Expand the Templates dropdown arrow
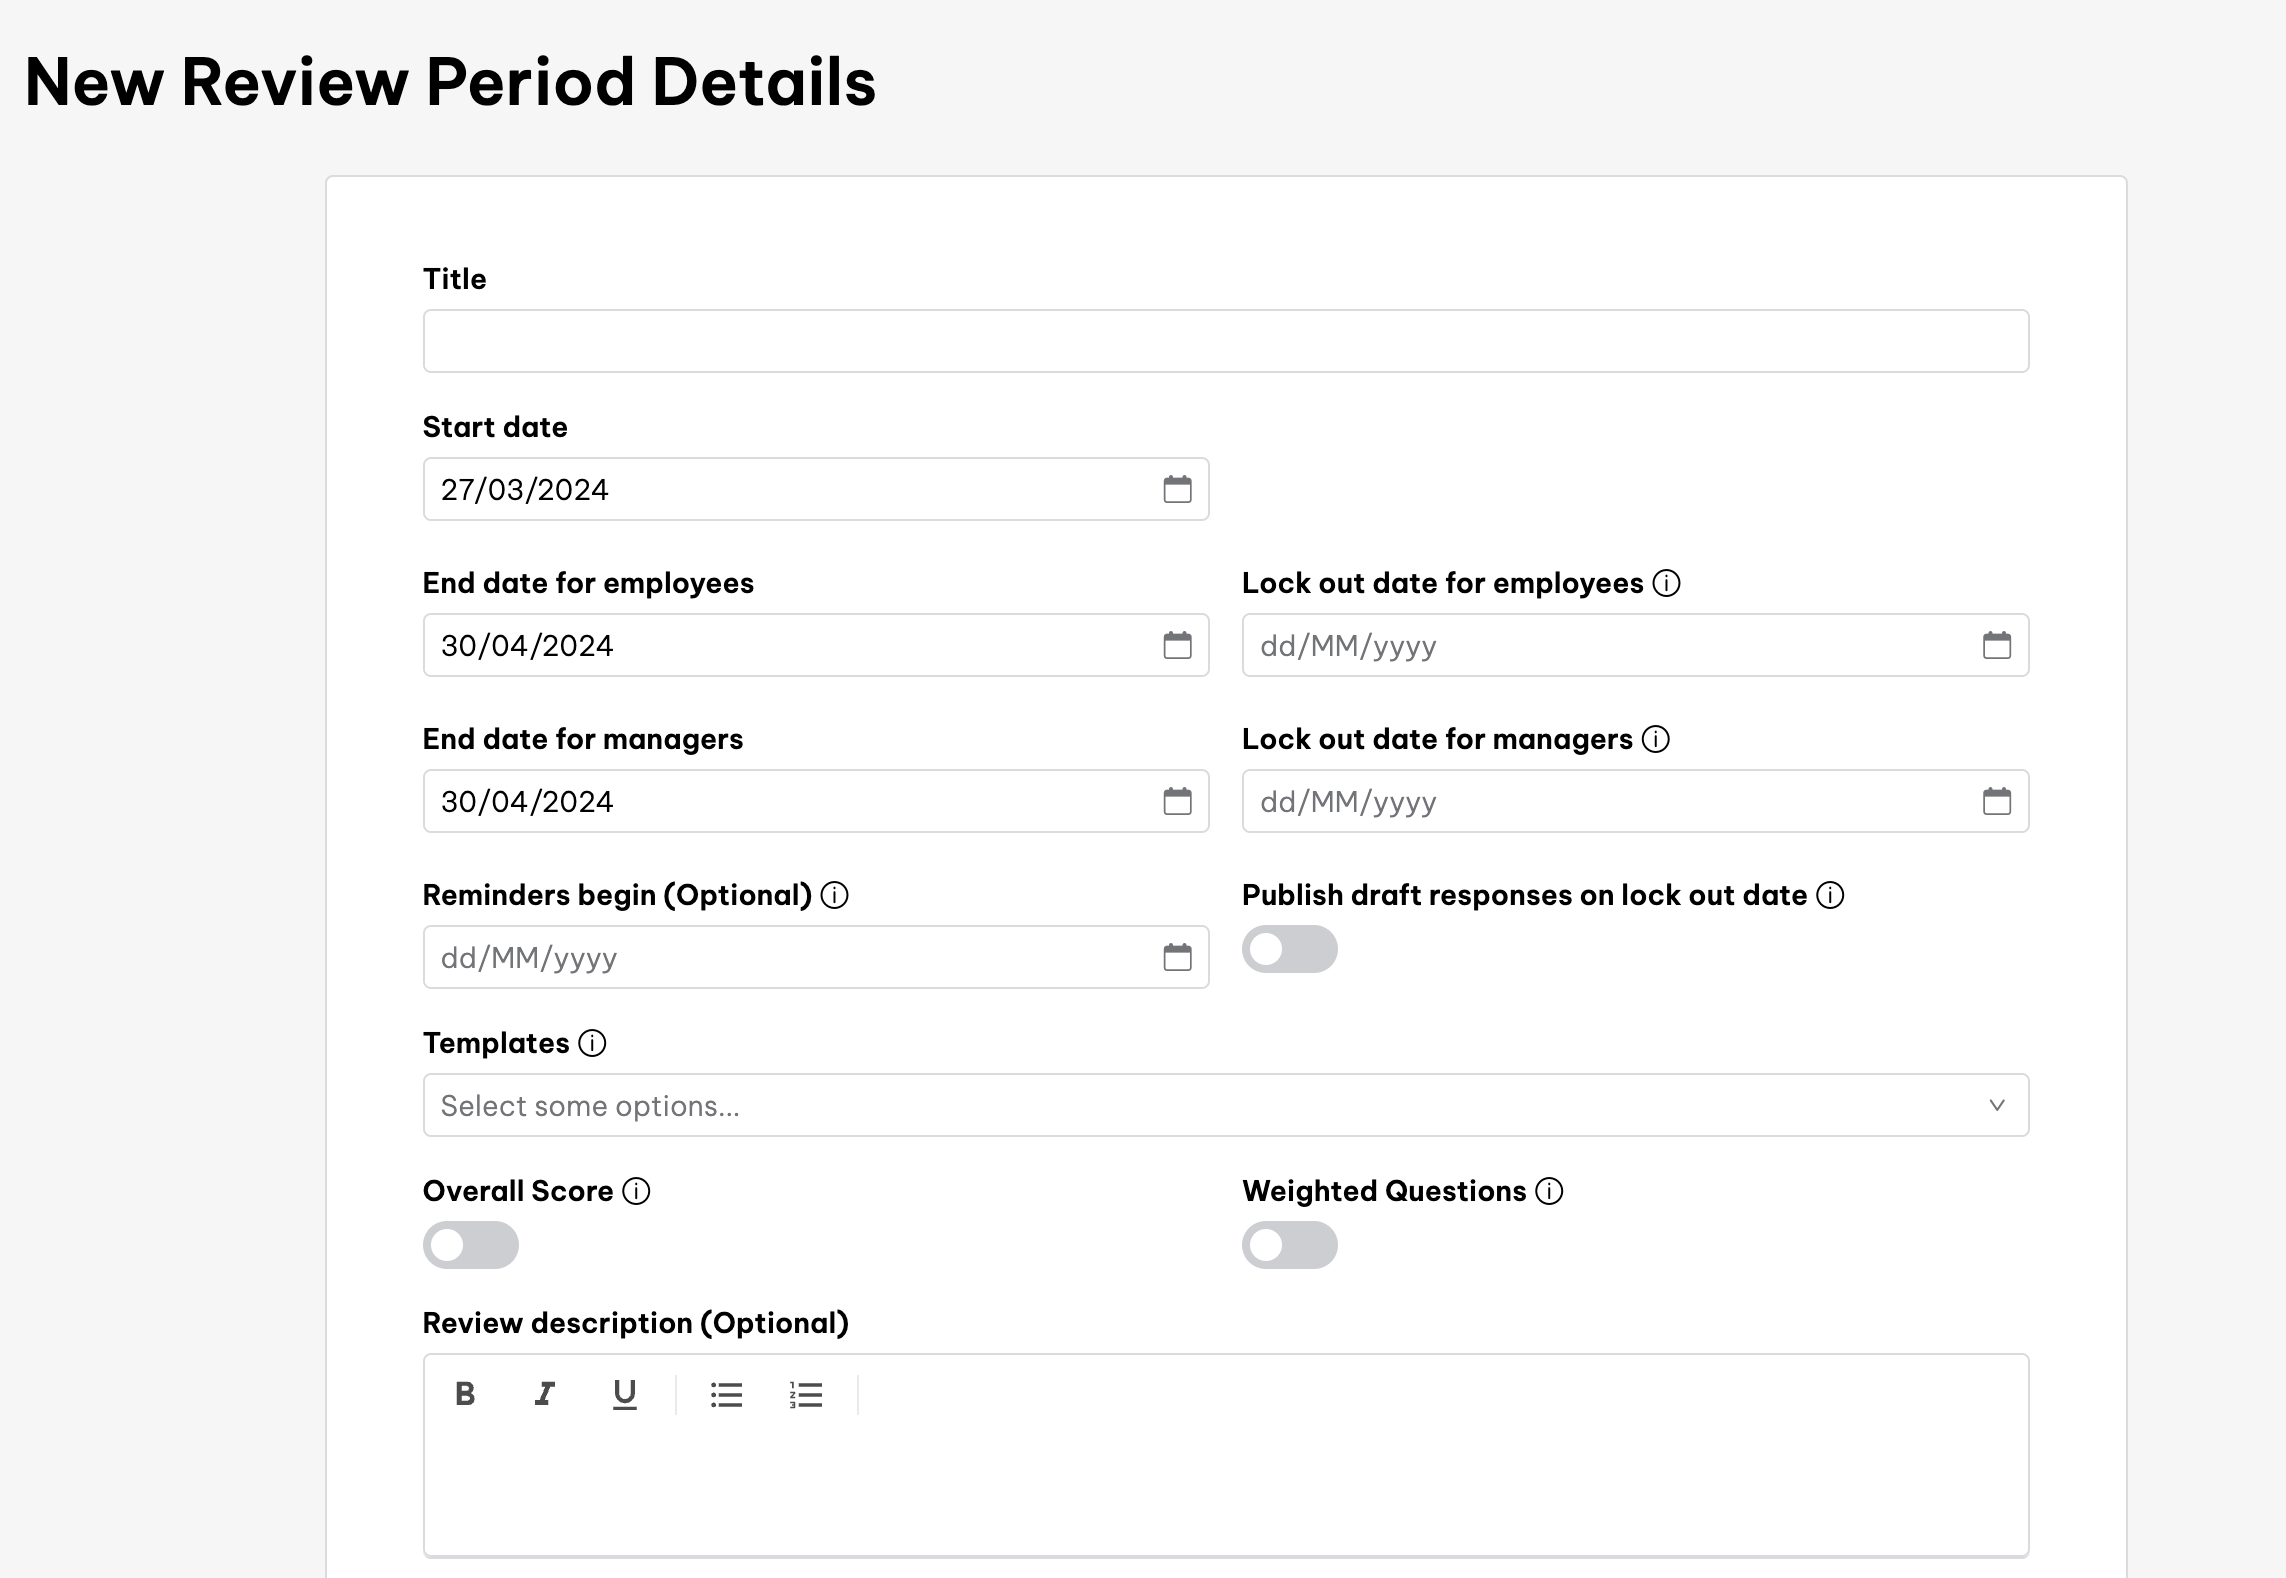Image resolution: width=2286 pixels, height=1578 pixels. [x=1997, y=1105]
